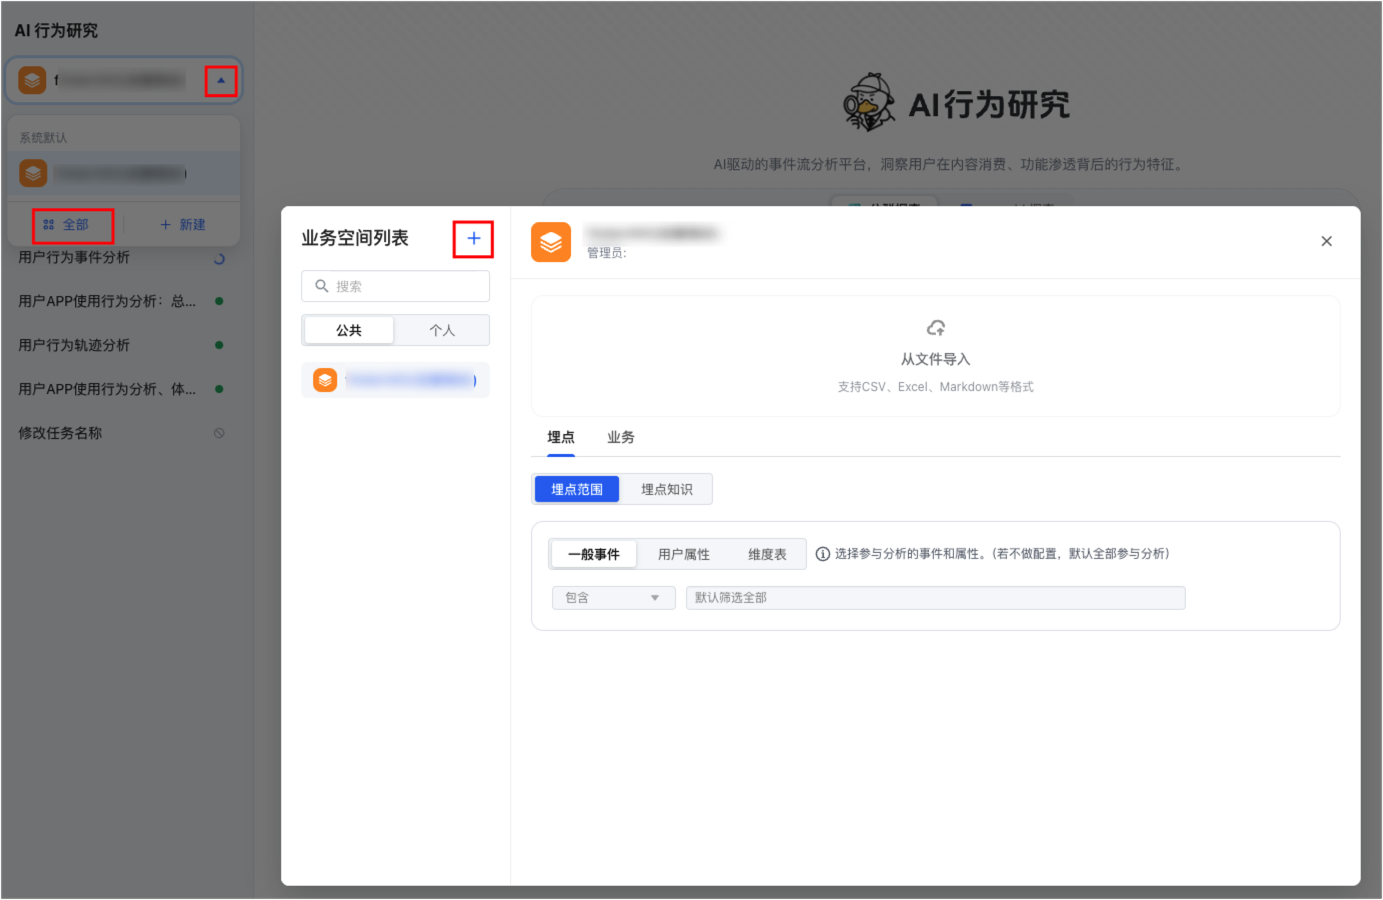Screen dimensions: 1383x900
Task: Select the 系统默认 workspace entry in dropdown
Action: tap(123, 174)
